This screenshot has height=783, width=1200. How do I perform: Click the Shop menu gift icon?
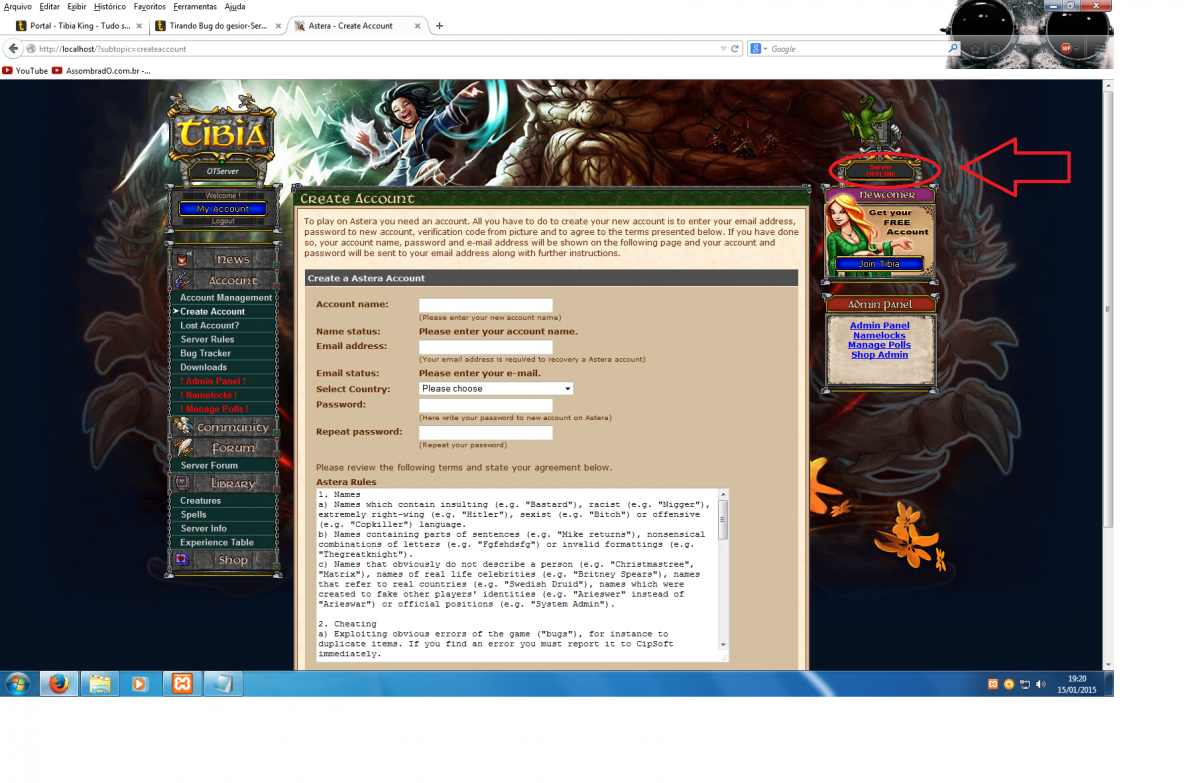[x=182, y=560]
